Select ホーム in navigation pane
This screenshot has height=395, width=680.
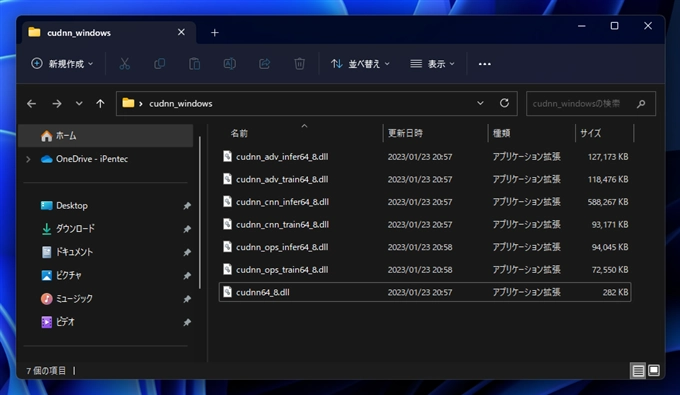tap(106, 136)
